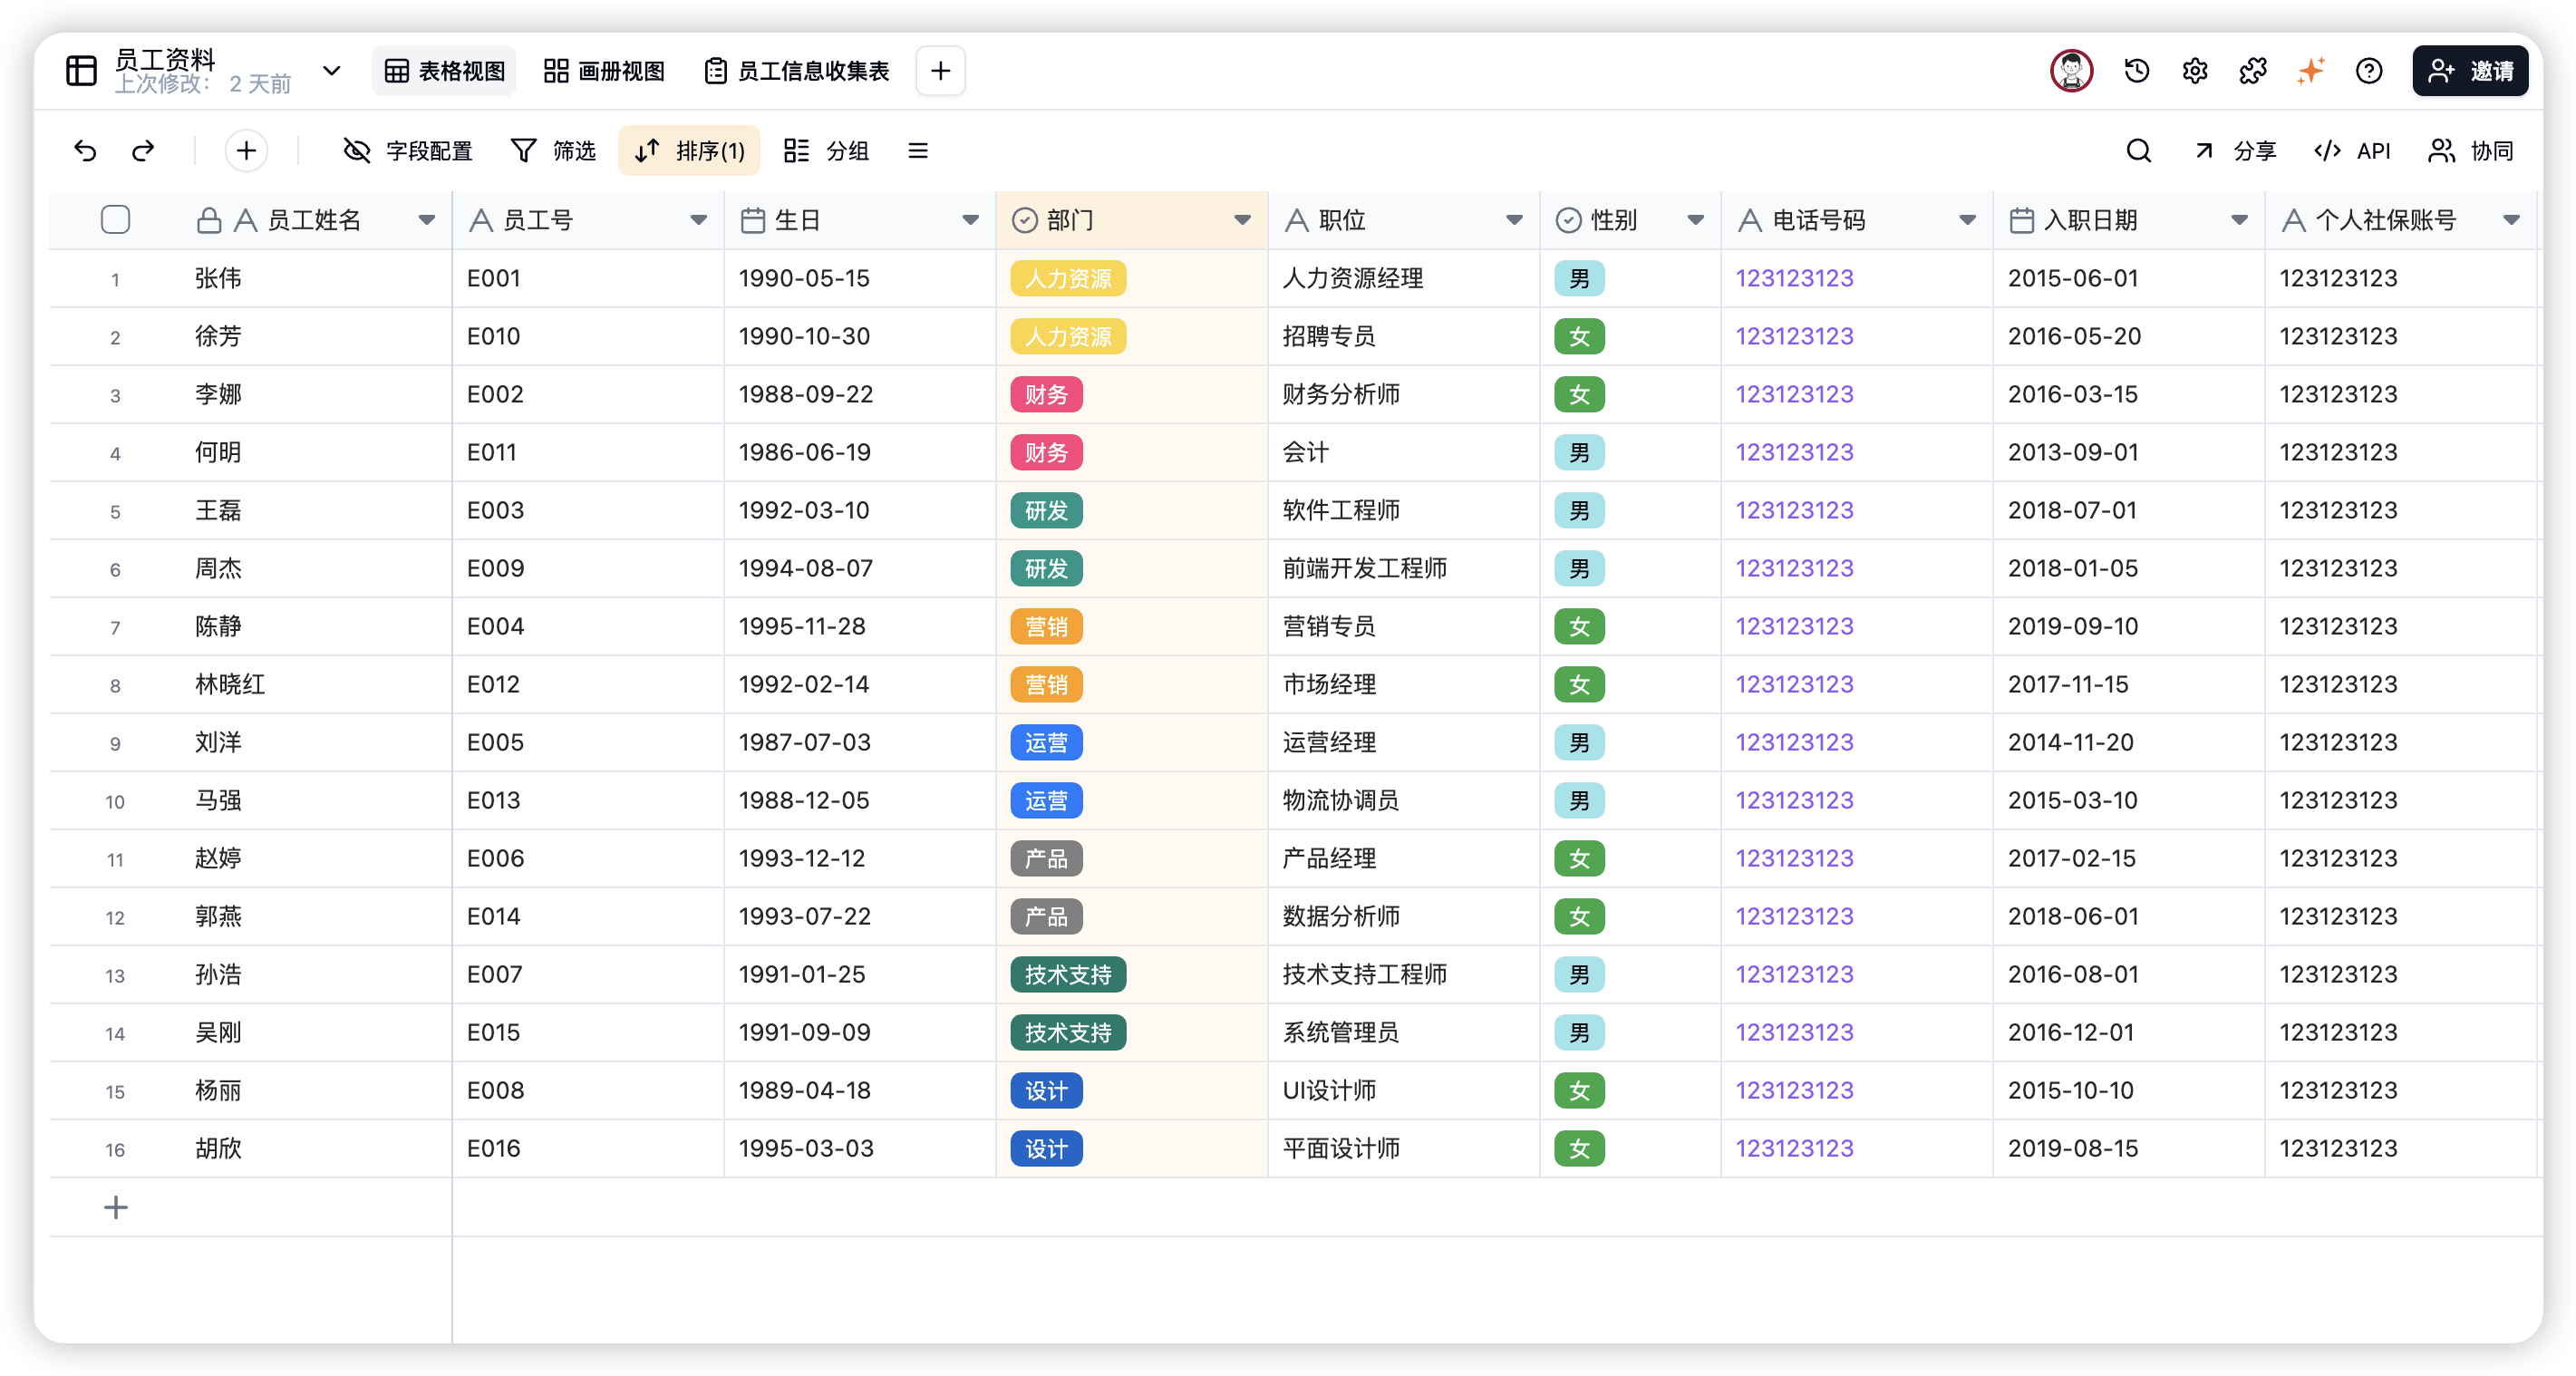Screen dimensions: 2576x1376
Task: Click the 协同 collaboration button
Action: pos(2470,151)
